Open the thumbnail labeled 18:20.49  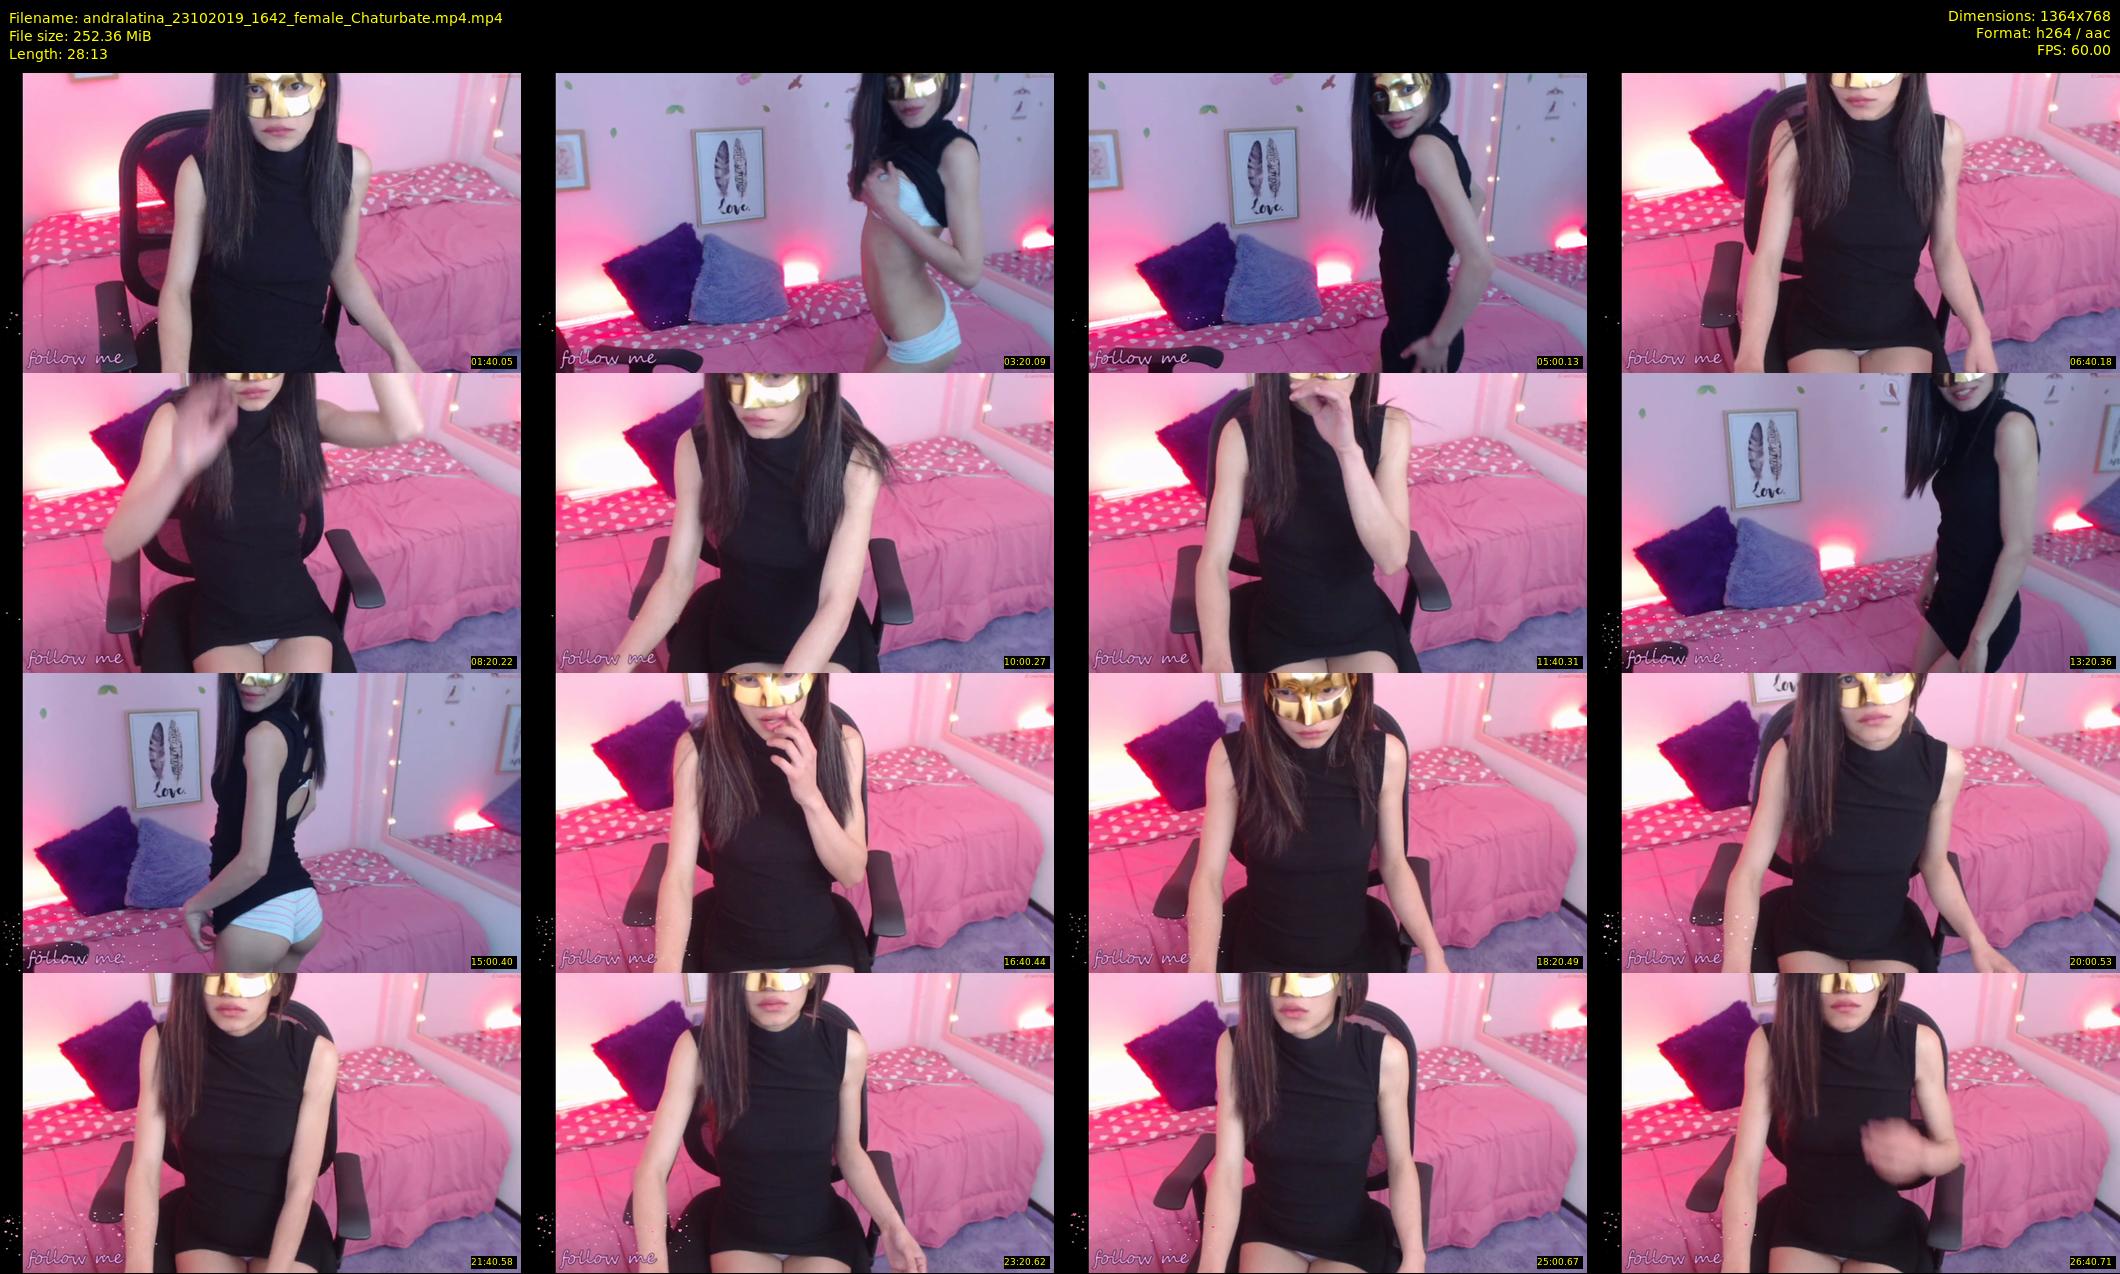1337,822
